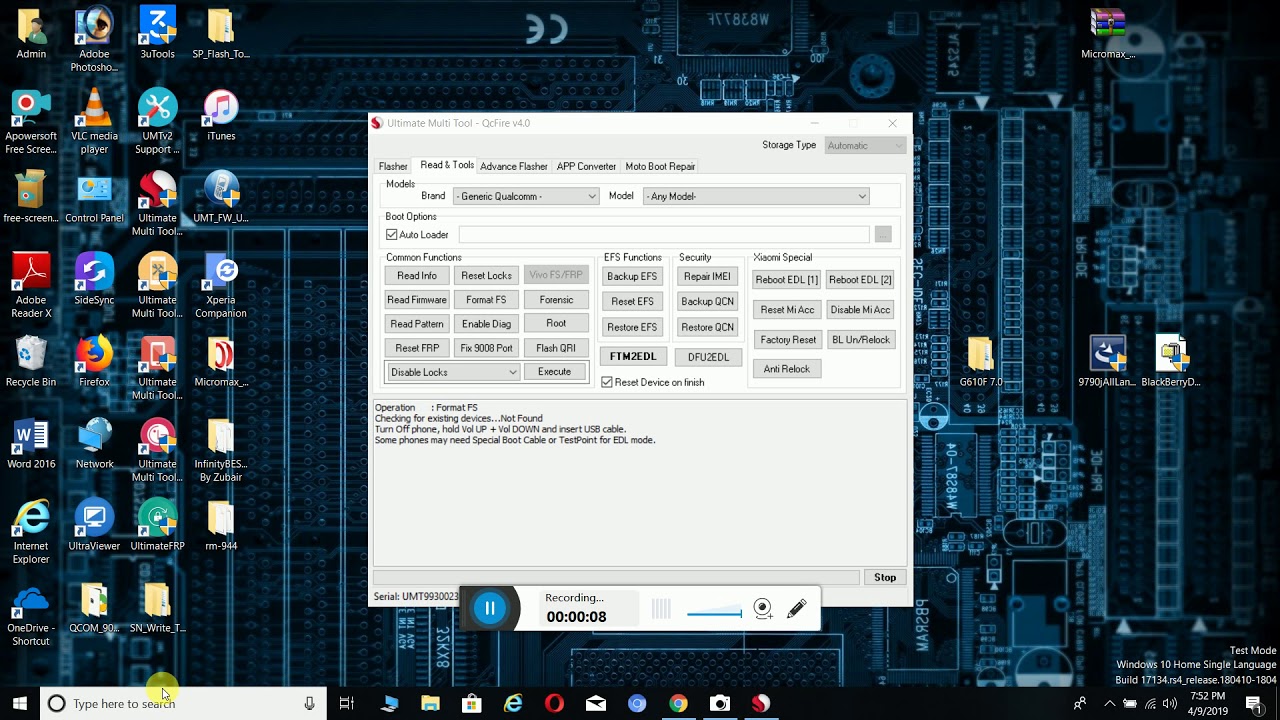
Task: Open Control Panel desktop icon
Action: pyautogui.click(x=94, y=197)
